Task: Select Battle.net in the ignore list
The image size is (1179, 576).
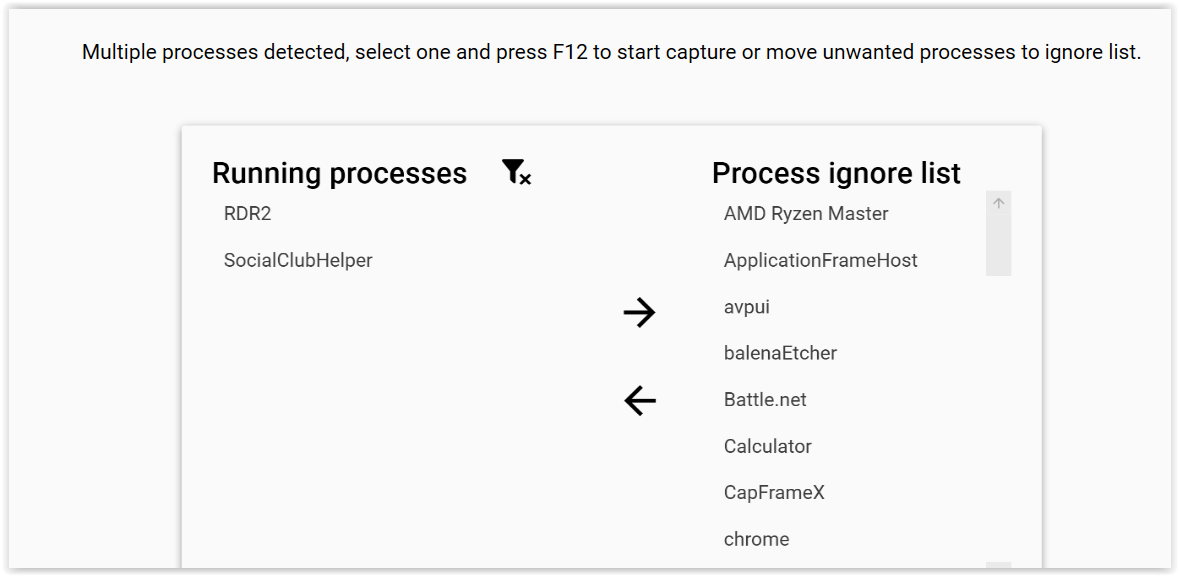Action: (765, 399)
